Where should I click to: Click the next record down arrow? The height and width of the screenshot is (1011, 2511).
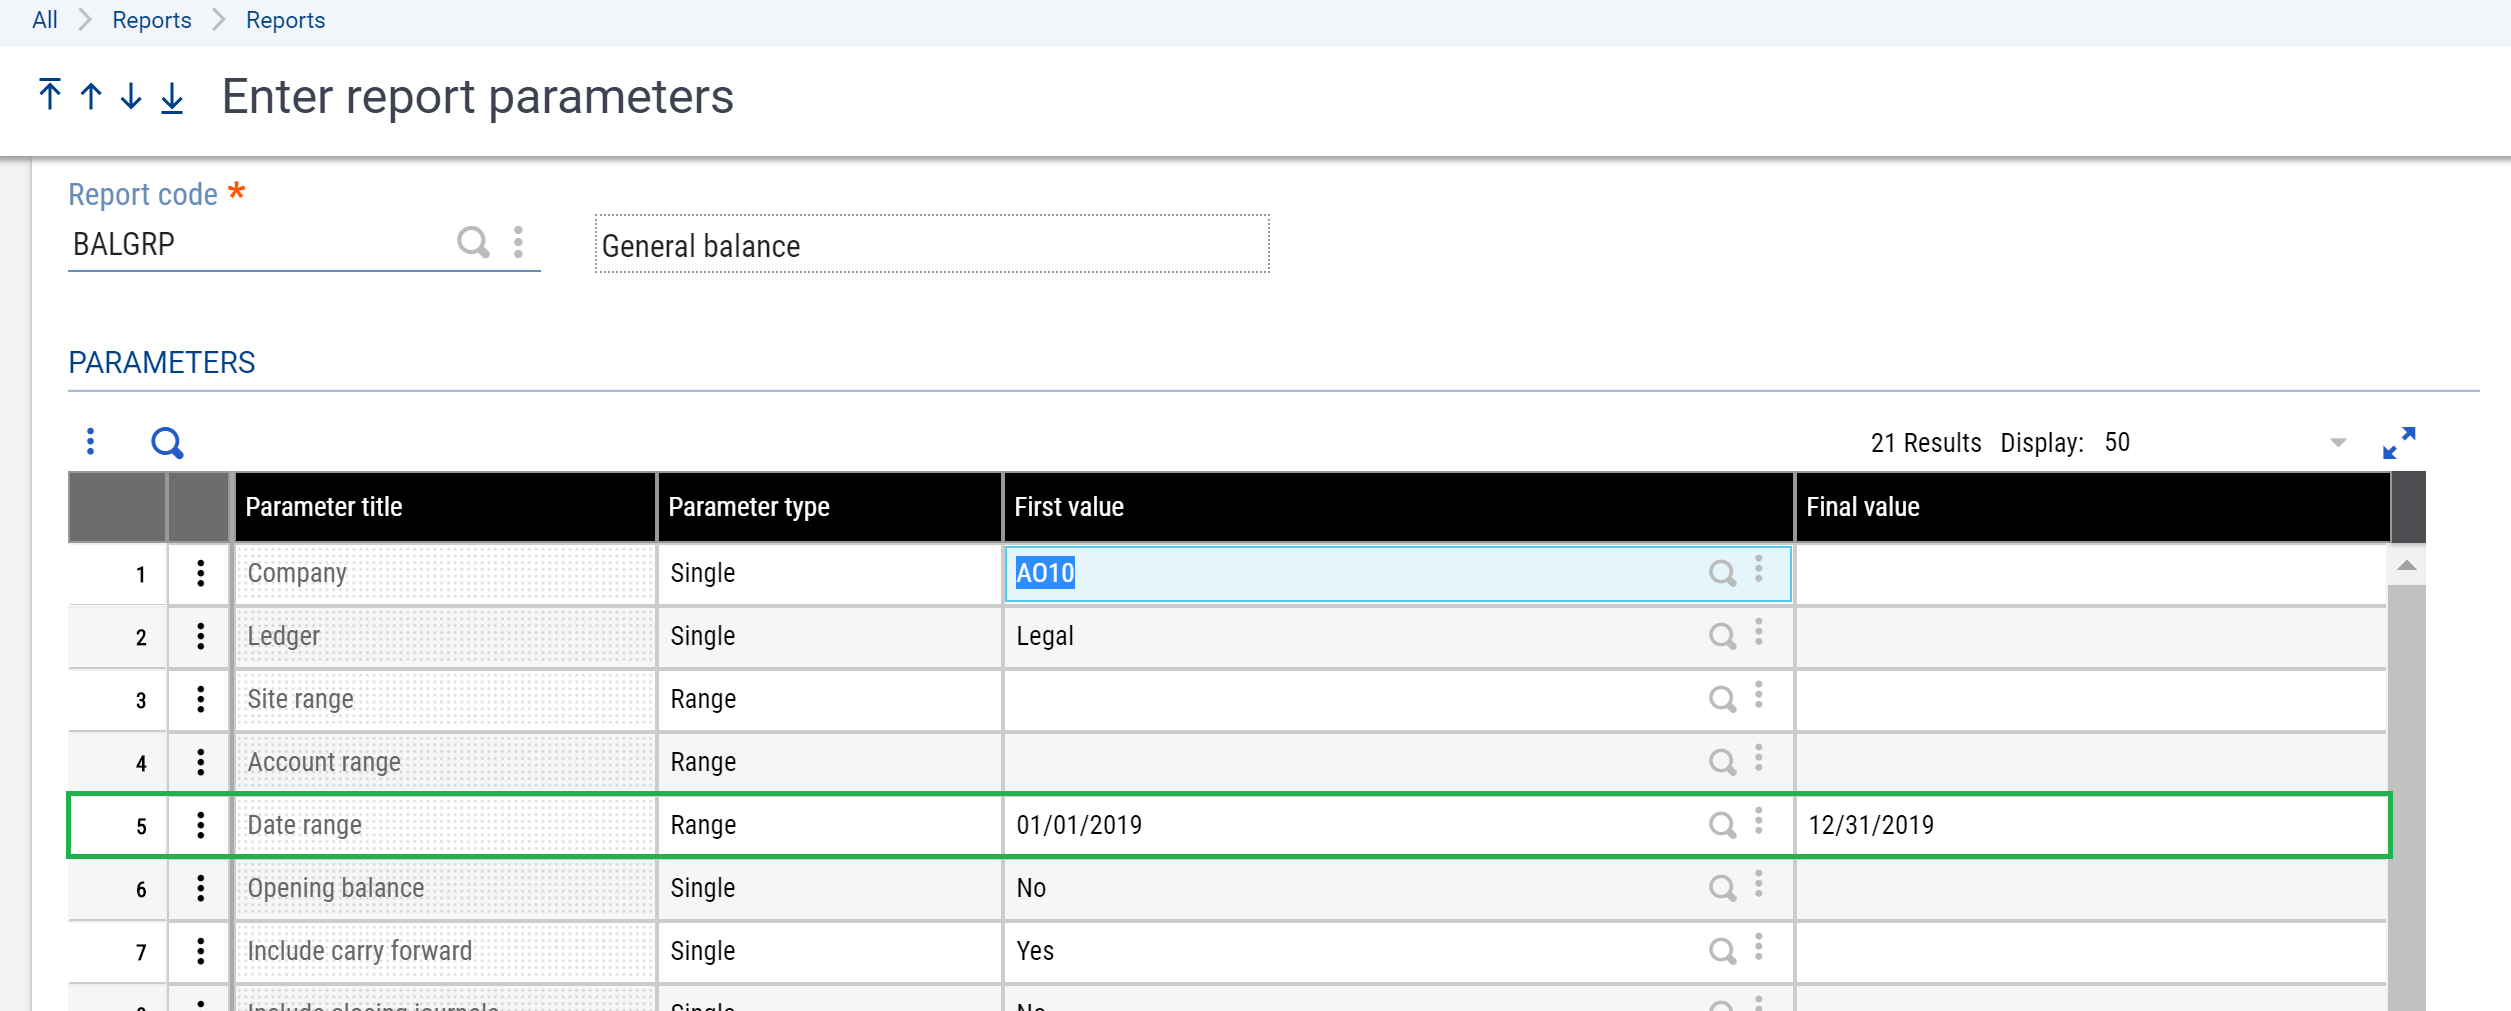click(x=131, y=96)
